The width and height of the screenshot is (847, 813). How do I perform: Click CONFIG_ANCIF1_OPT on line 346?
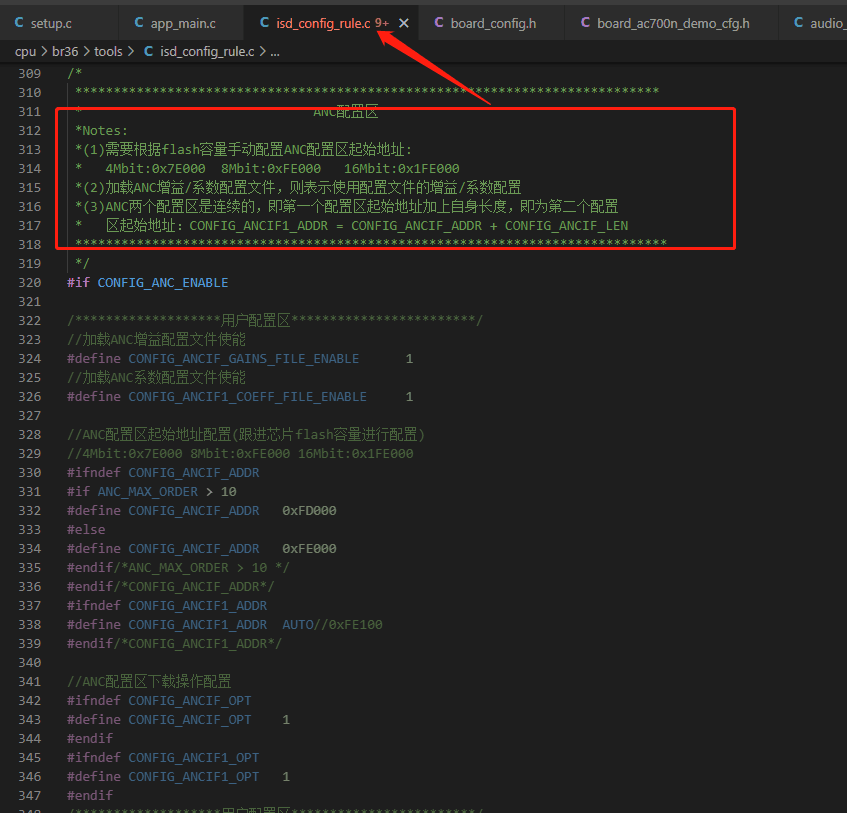click(193, 776)
